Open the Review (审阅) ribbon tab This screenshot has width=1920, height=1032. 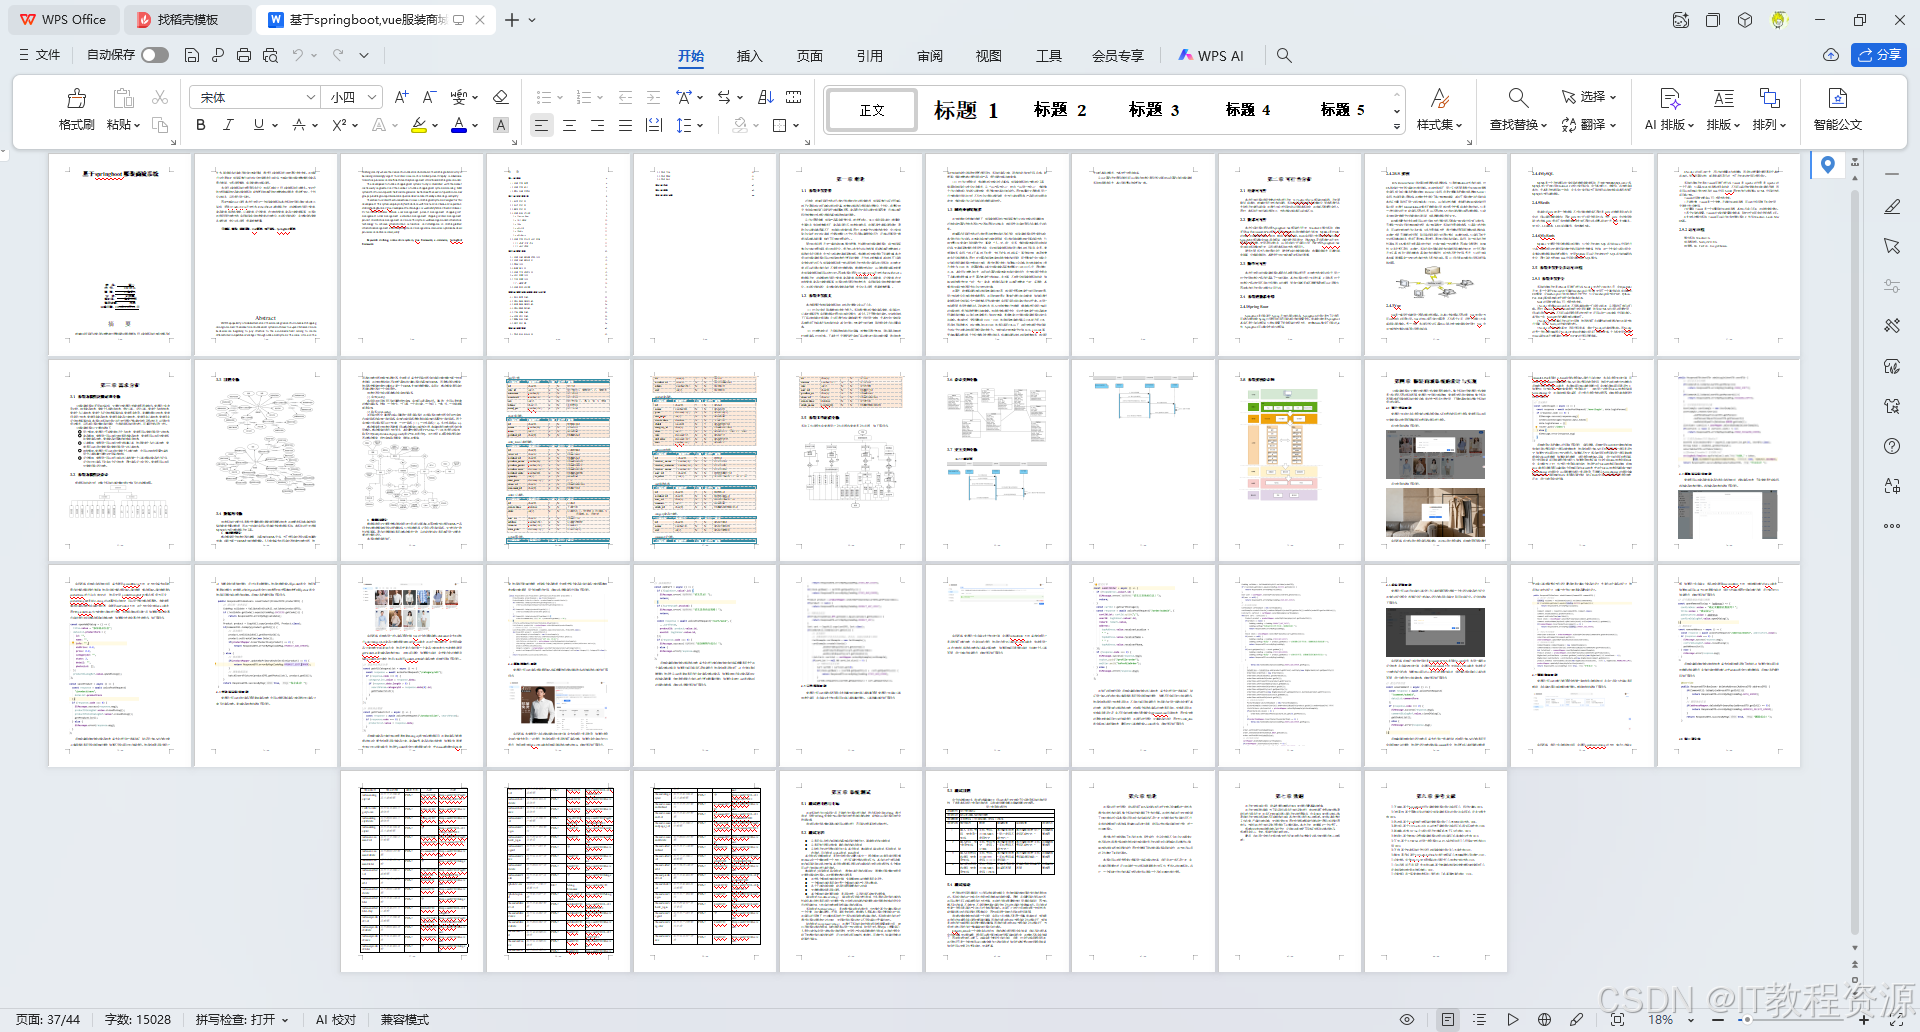930,56
